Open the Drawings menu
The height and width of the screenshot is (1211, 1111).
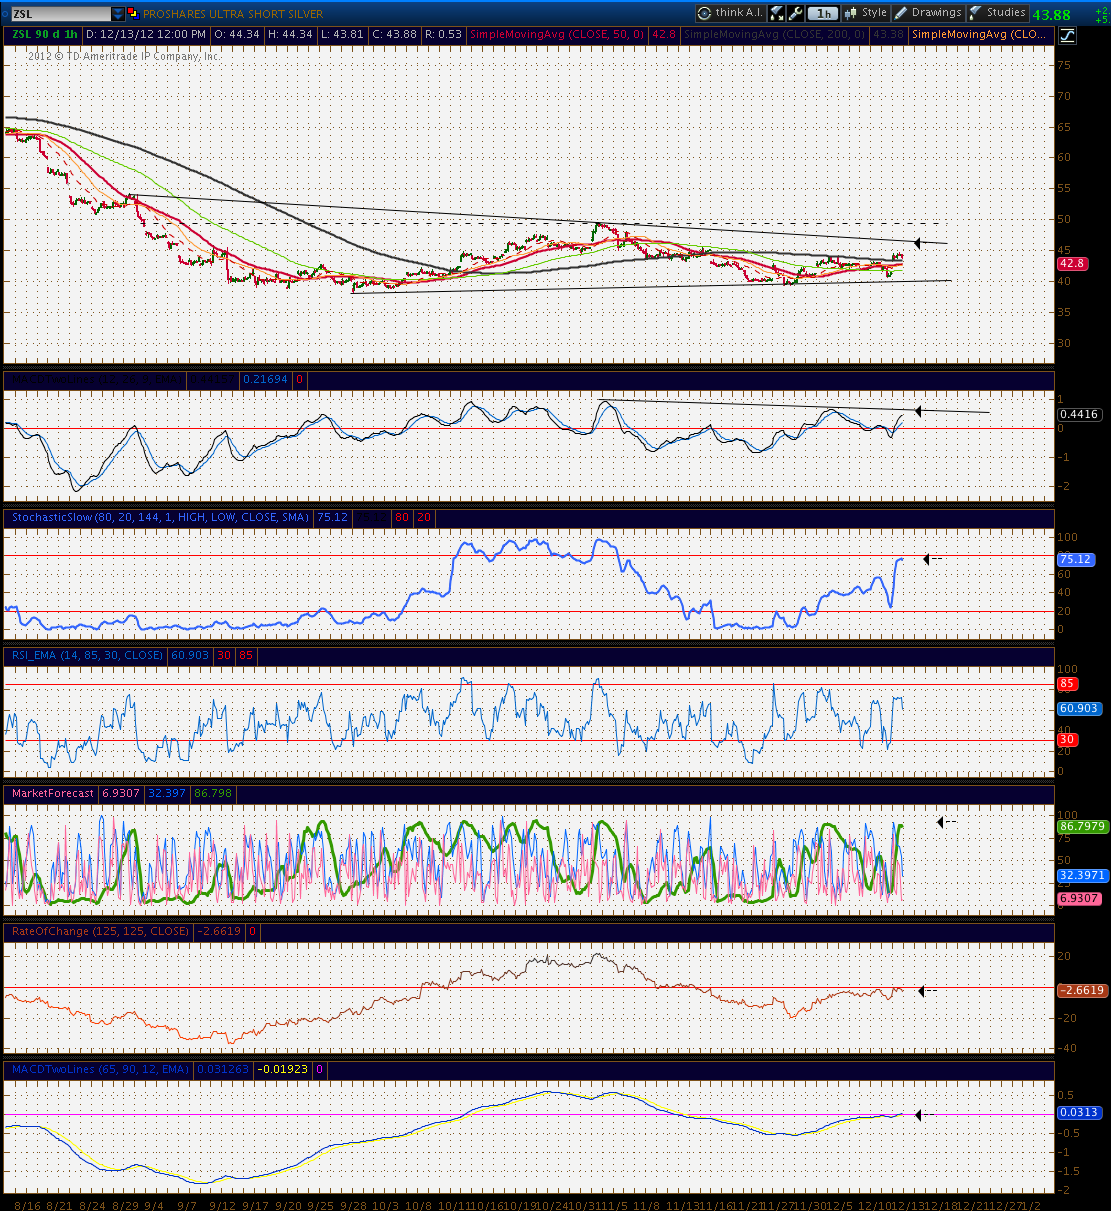coord(928,13)
